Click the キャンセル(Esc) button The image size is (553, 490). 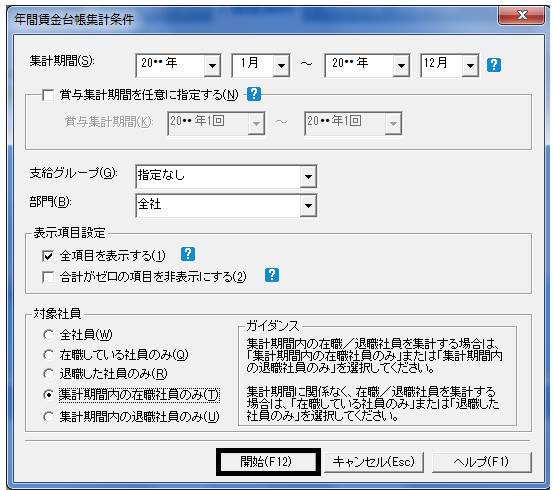coord(374,462)
